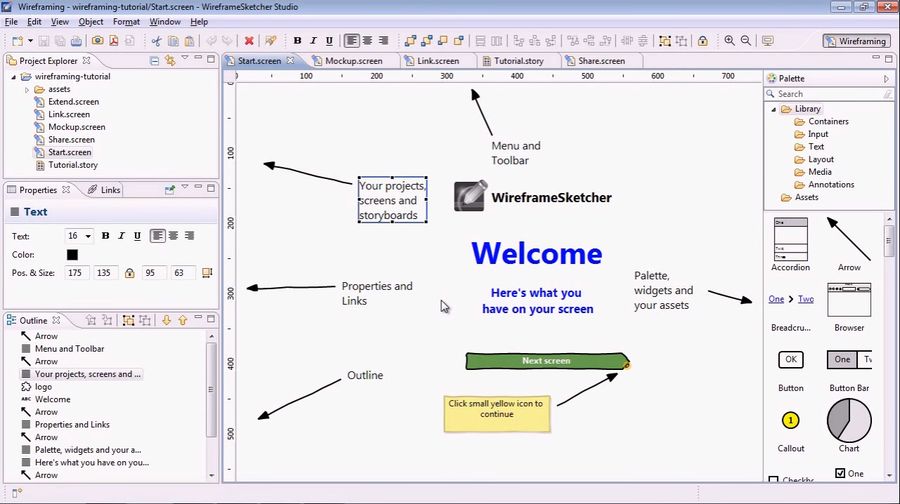
Task: Open Properties panel view menu triangle
Action: click(185, 187)
